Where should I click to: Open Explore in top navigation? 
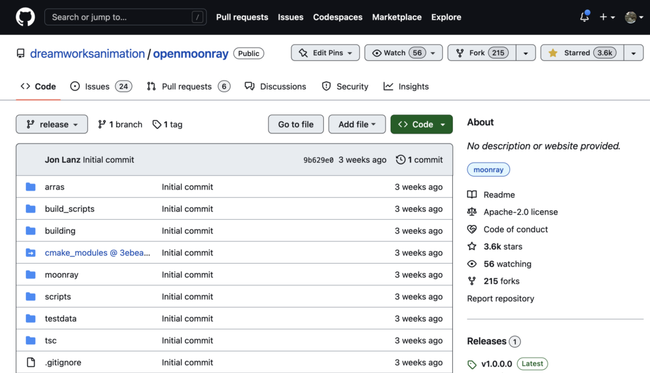point(446,17)
